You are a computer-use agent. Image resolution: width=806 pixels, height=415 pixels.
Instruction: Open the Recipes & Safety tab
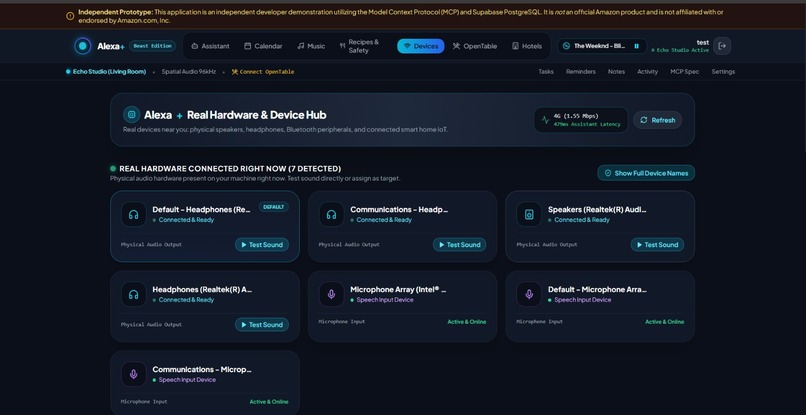[x=361, y=46]
